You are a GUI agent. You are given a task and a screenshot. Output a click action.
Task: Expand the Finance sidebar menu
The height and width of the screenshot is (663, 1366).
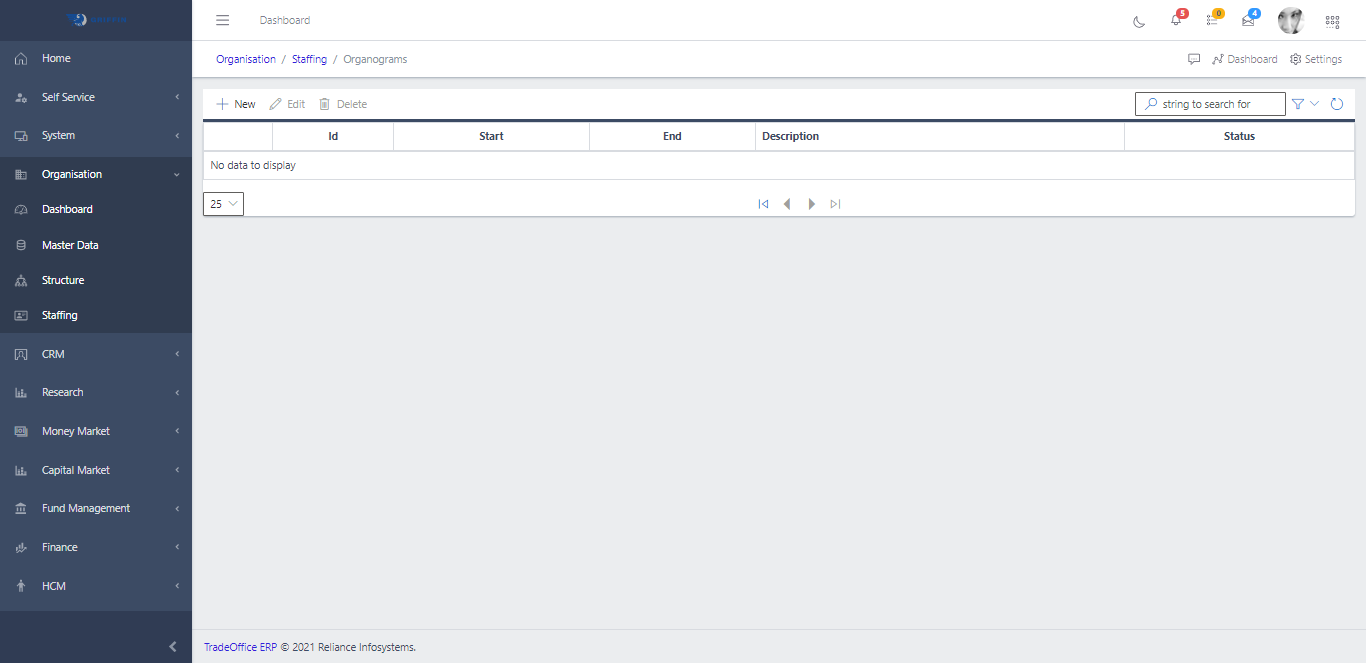[96, 547]
